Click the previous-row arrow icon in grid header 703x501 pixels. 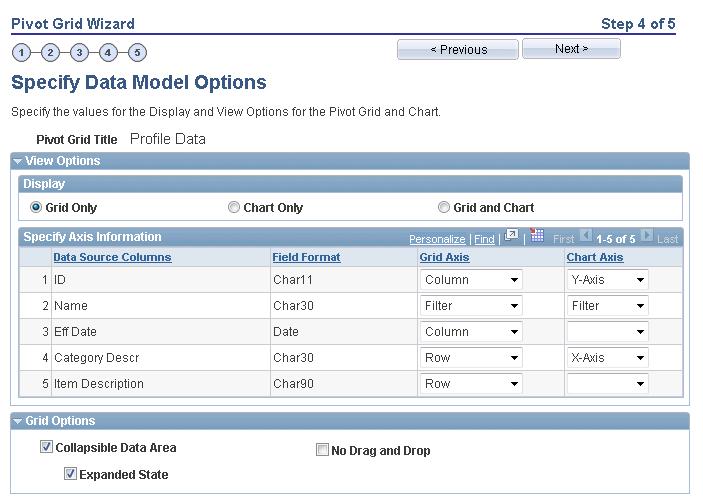pyautogui.click(x=586, y=235)
